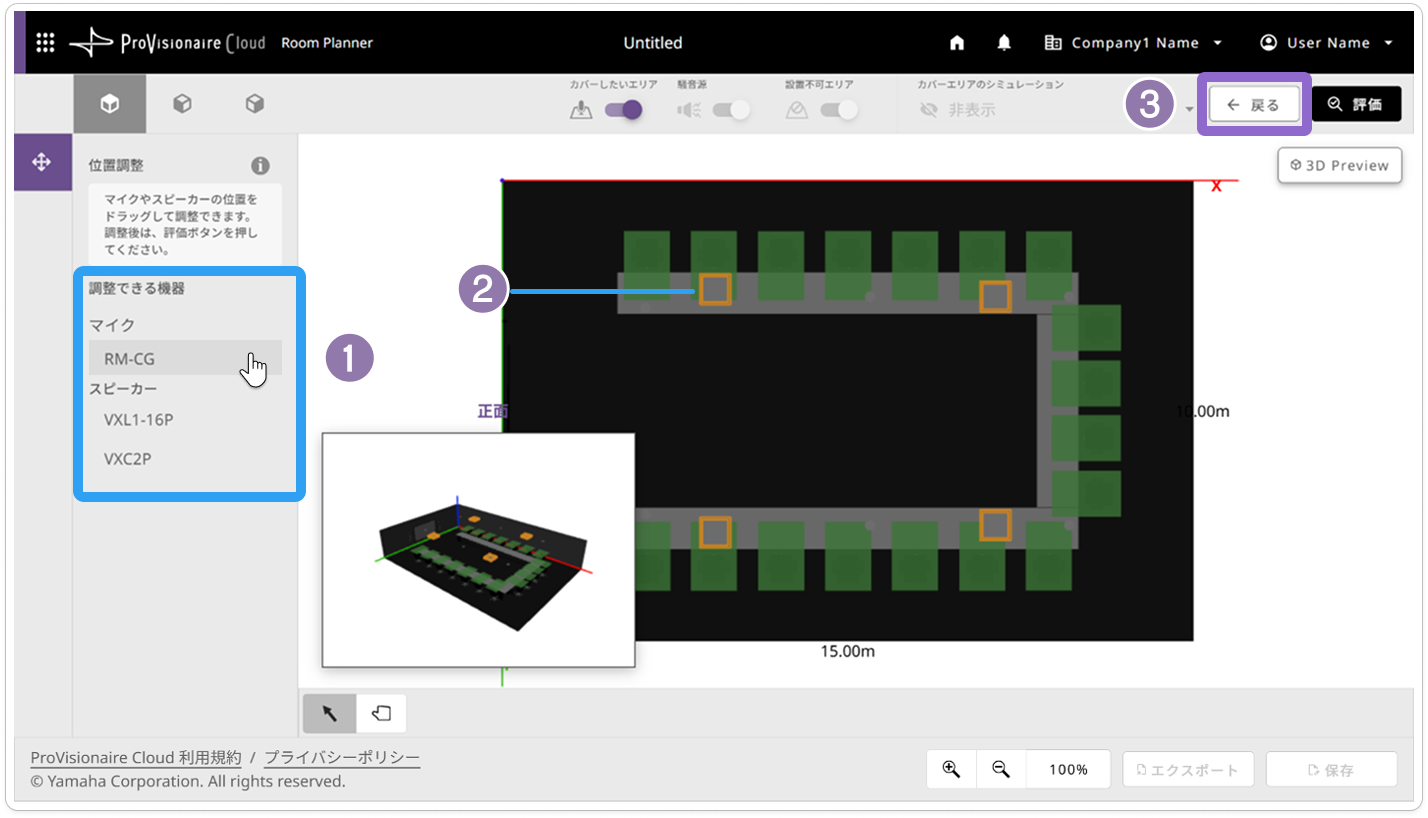
Task: Open the 3D Preview button
Action: 1340,165
